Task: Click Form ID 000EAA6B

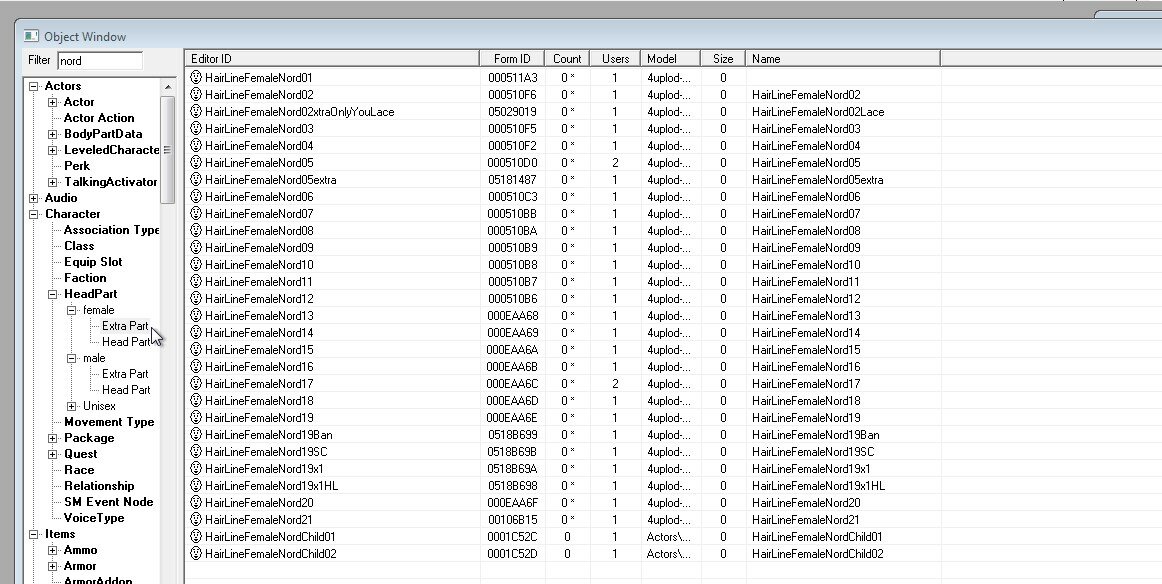Action: pyautogui.click(x=512, y=367)
